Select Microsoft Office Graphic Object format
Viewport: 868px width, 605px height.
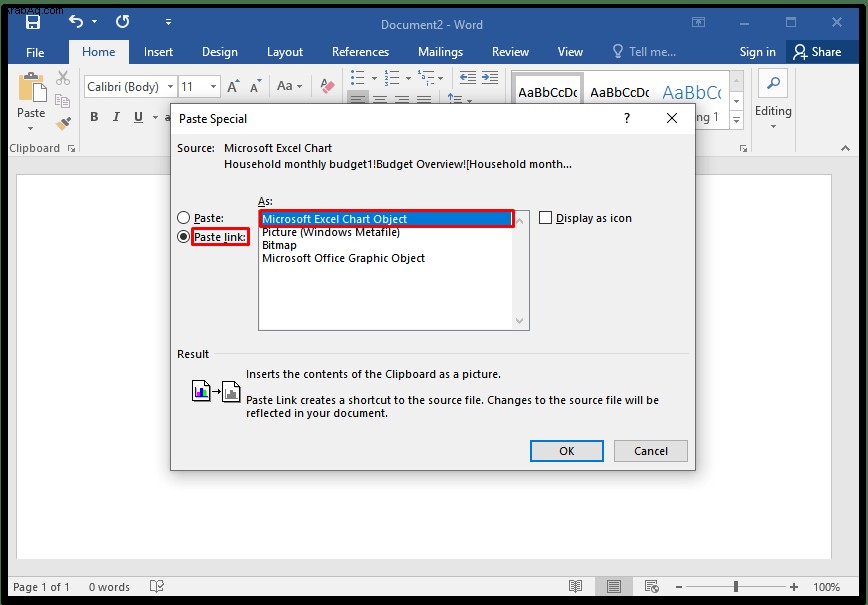click(343, 258)
